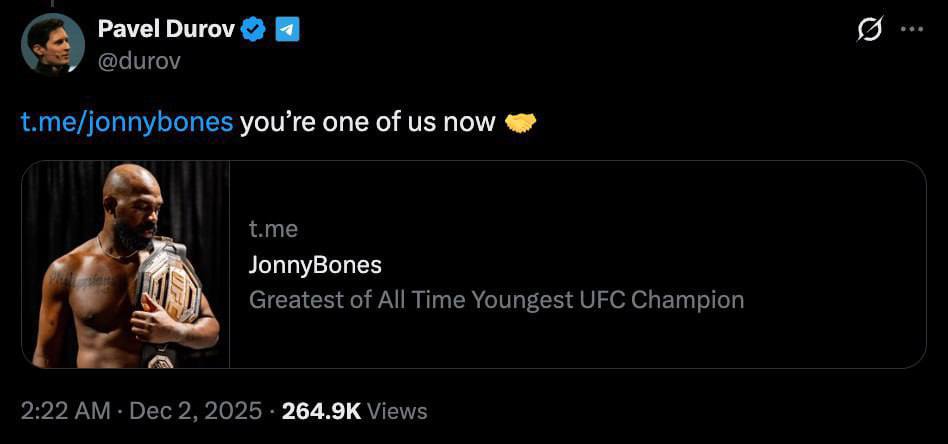948x444 pixels.
Task: Click the "Greatest of All Time Youngest UFC Champion" description
Action: pos(496,300)
